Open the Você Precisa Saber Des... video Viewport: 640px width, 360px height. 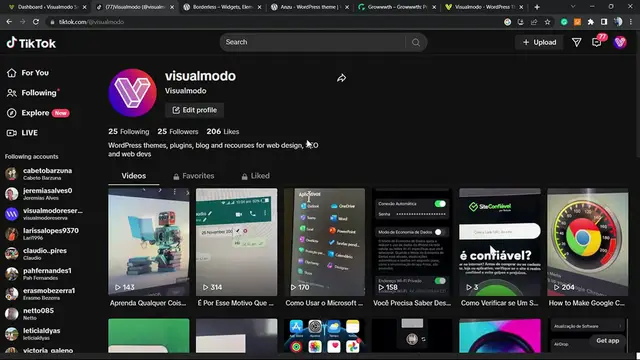[x=412, y=242]
